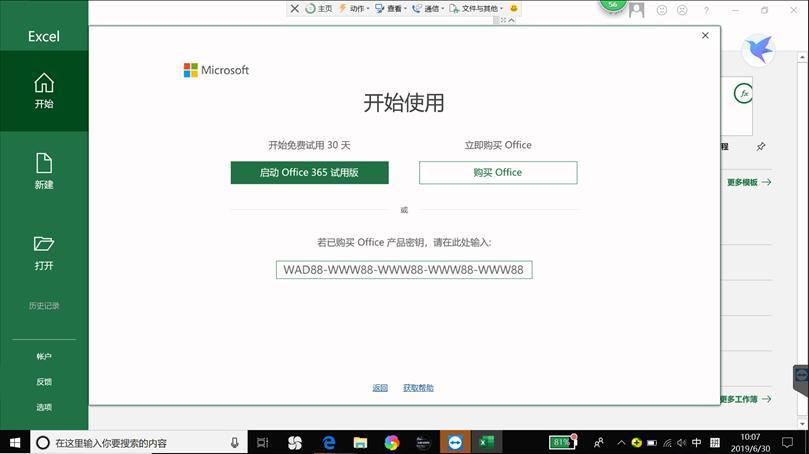Click the 81% battery indicator

click(562, 442)
